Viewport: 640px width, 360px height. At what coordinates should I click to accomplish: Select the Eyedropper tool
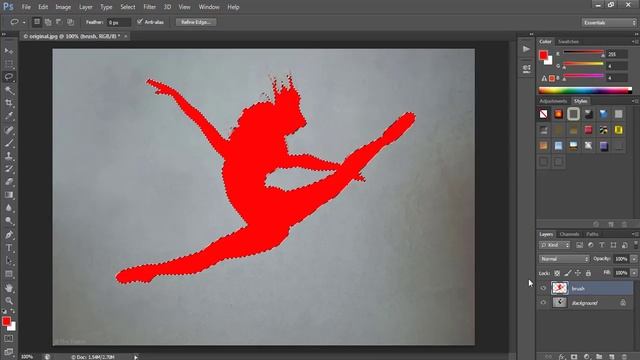[x=9, y=116]
